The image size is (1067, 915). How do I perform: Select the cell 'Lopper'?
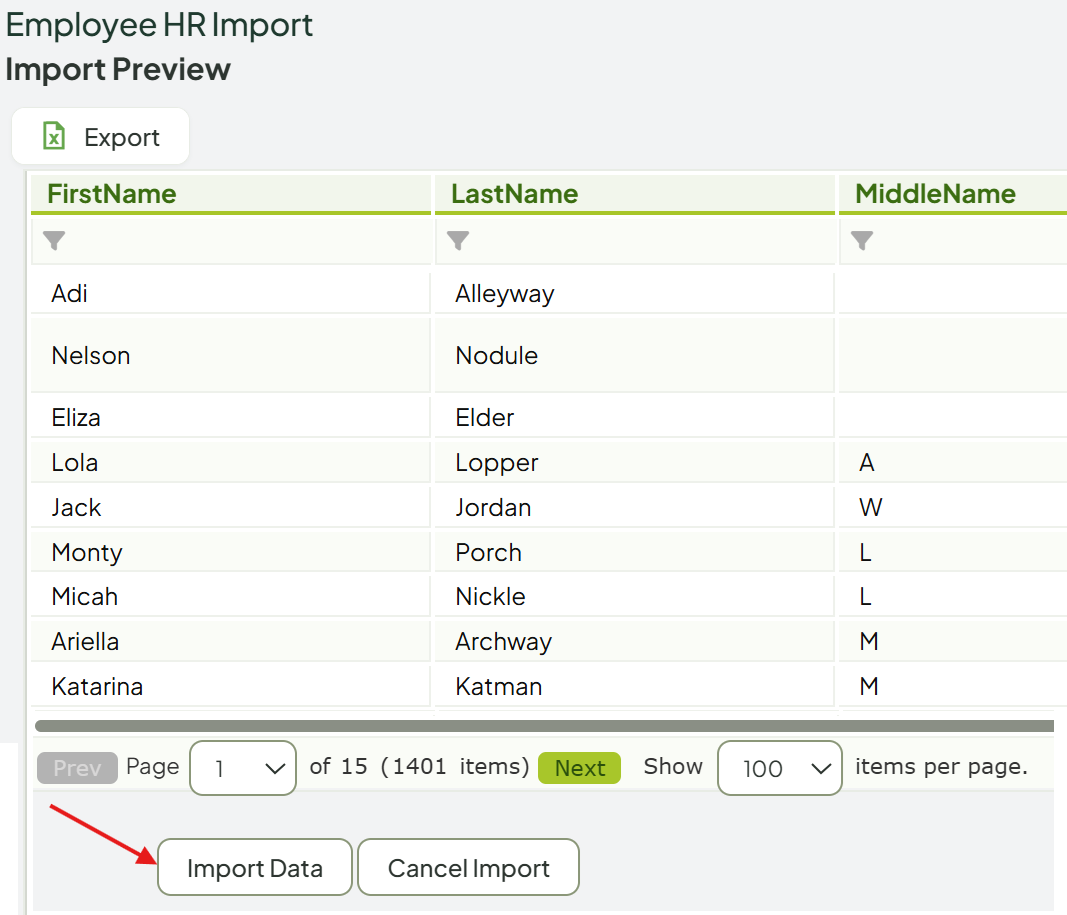(634, 463)
